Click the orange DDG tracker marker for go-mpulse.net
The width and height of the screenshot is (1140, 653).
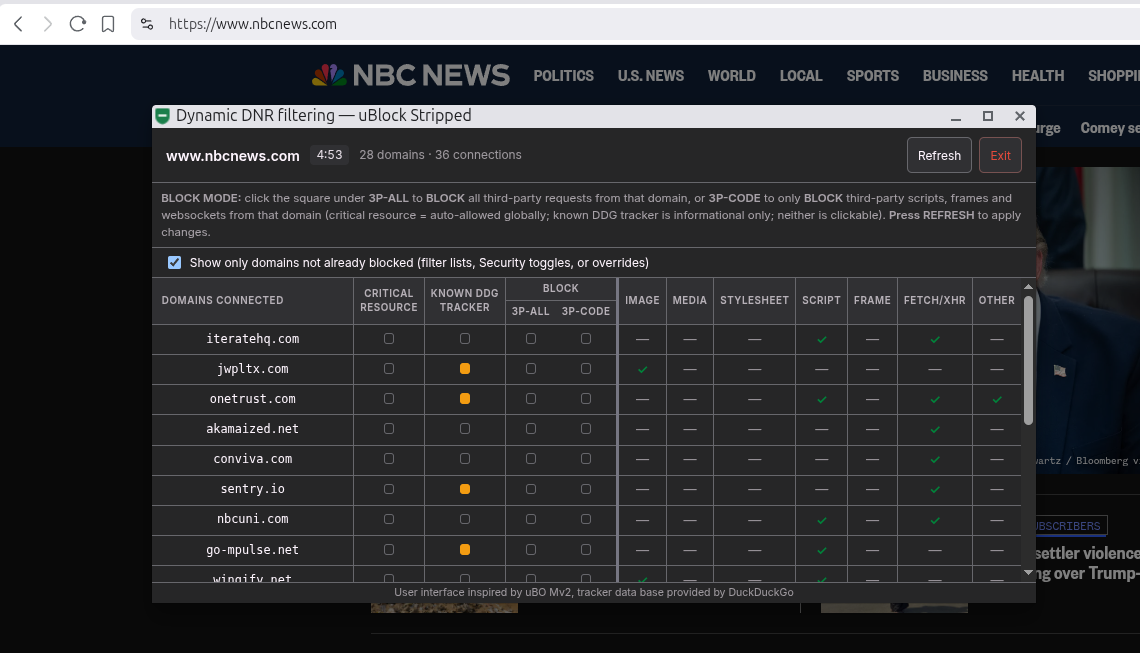465,550
